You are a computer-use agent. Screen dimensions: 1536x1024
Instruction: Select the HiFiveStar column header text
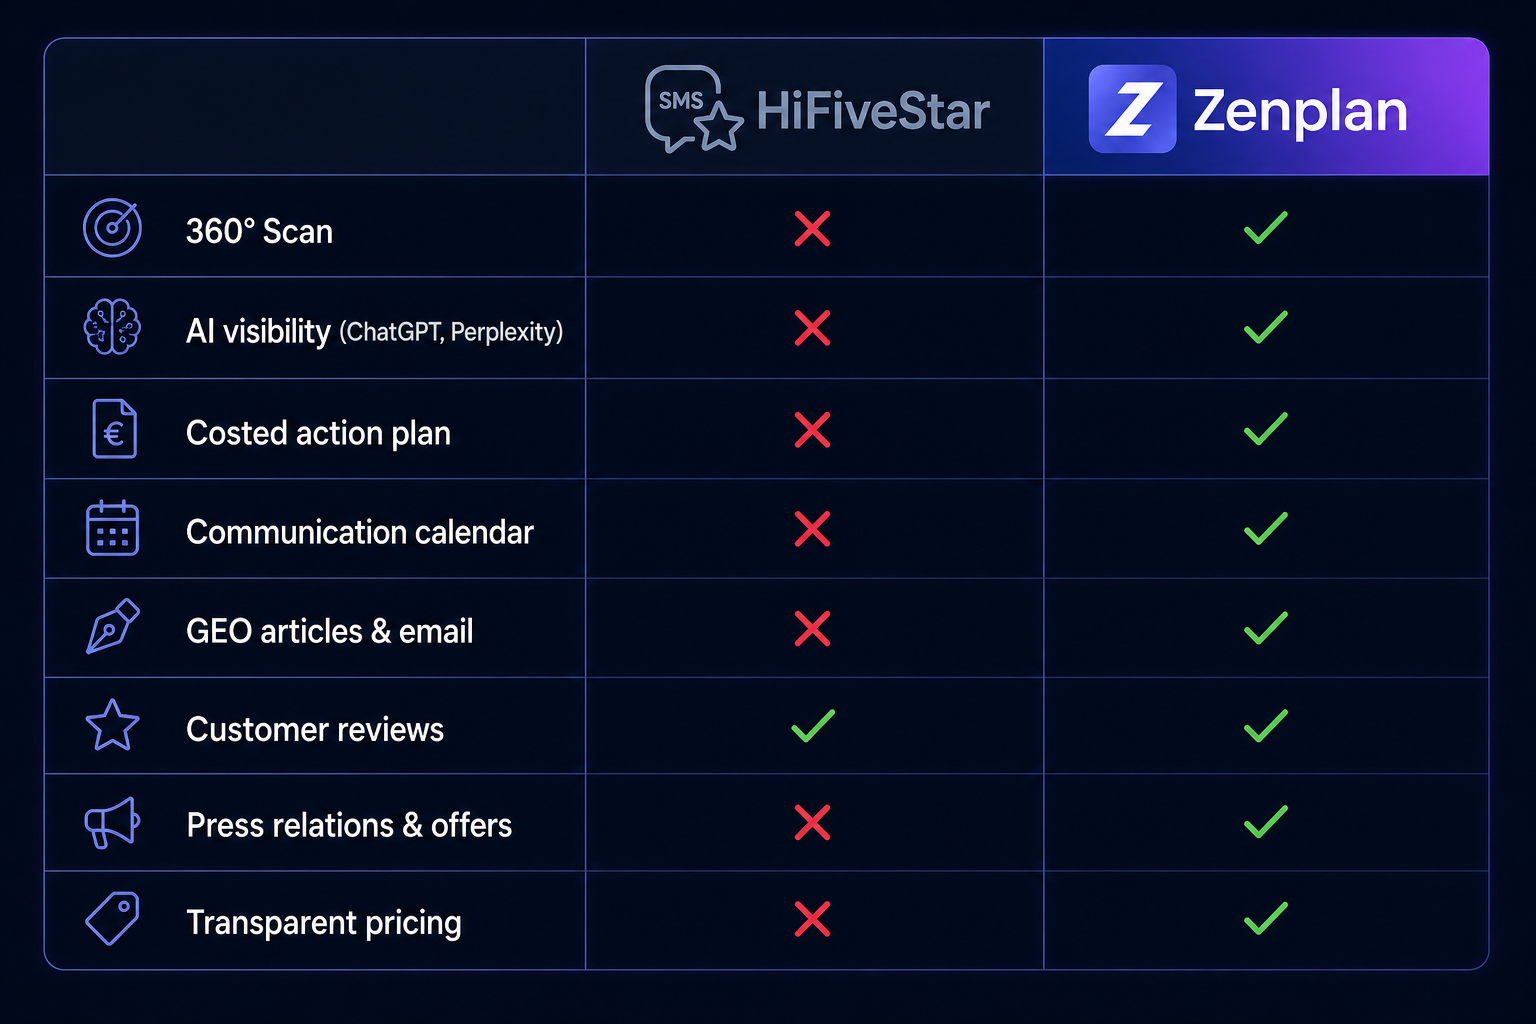coord(873,110)
